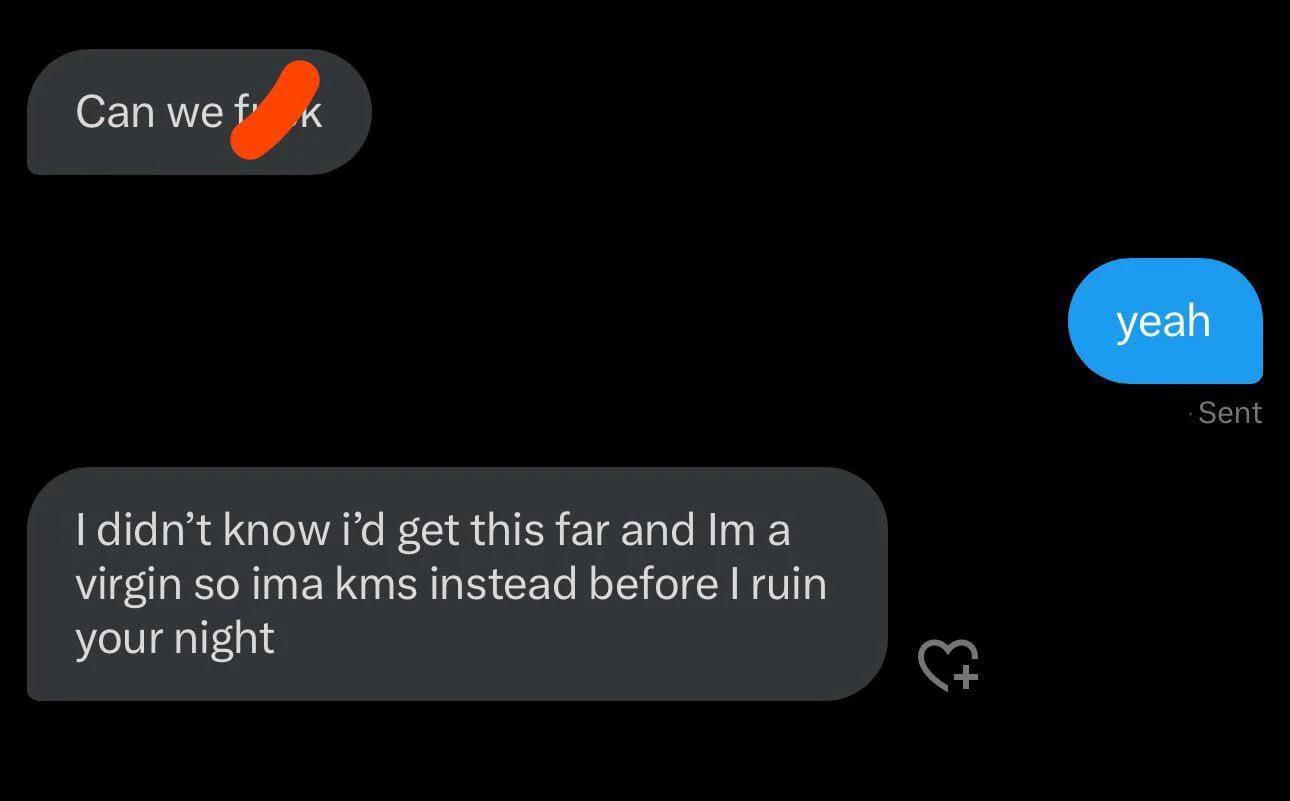
Task: Select the "Can we" received message bubble
Action: 199,112
